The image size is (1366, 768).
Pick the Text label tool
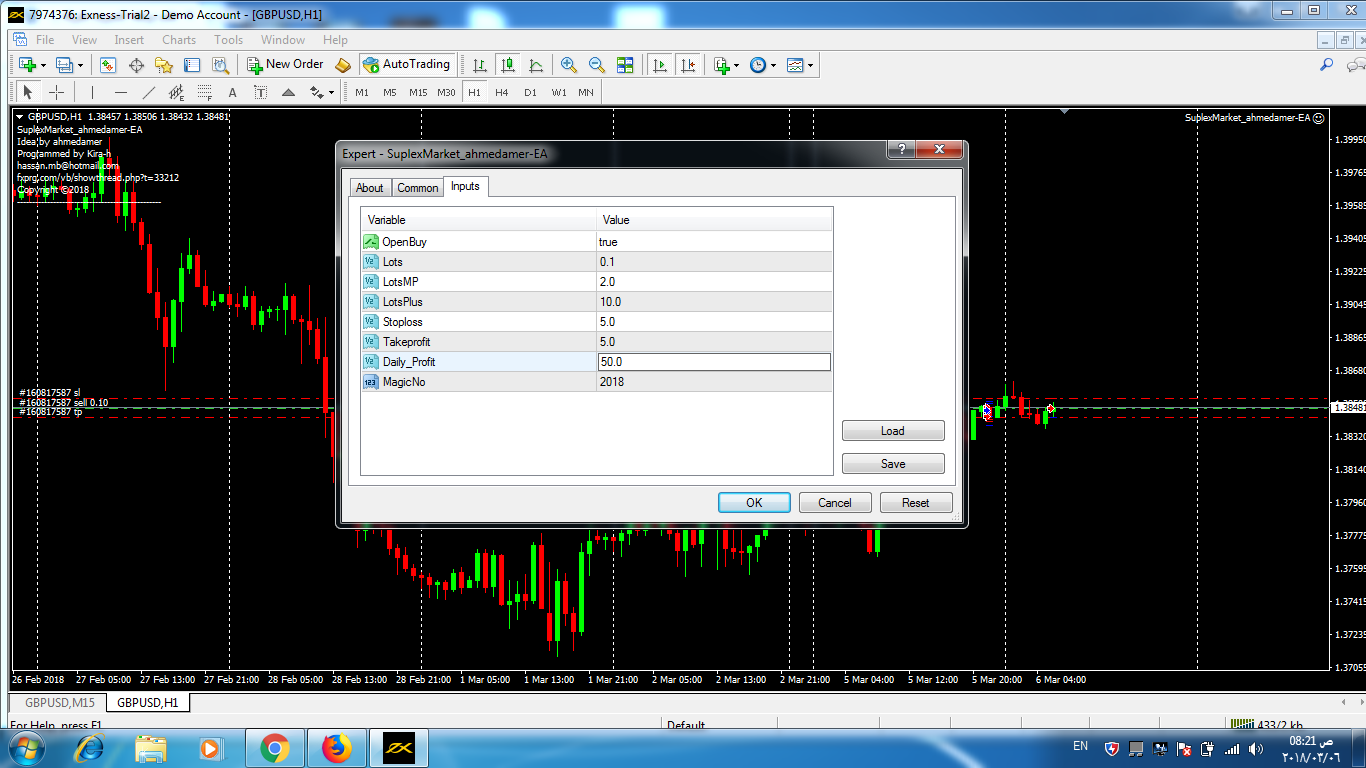(232, 92)
